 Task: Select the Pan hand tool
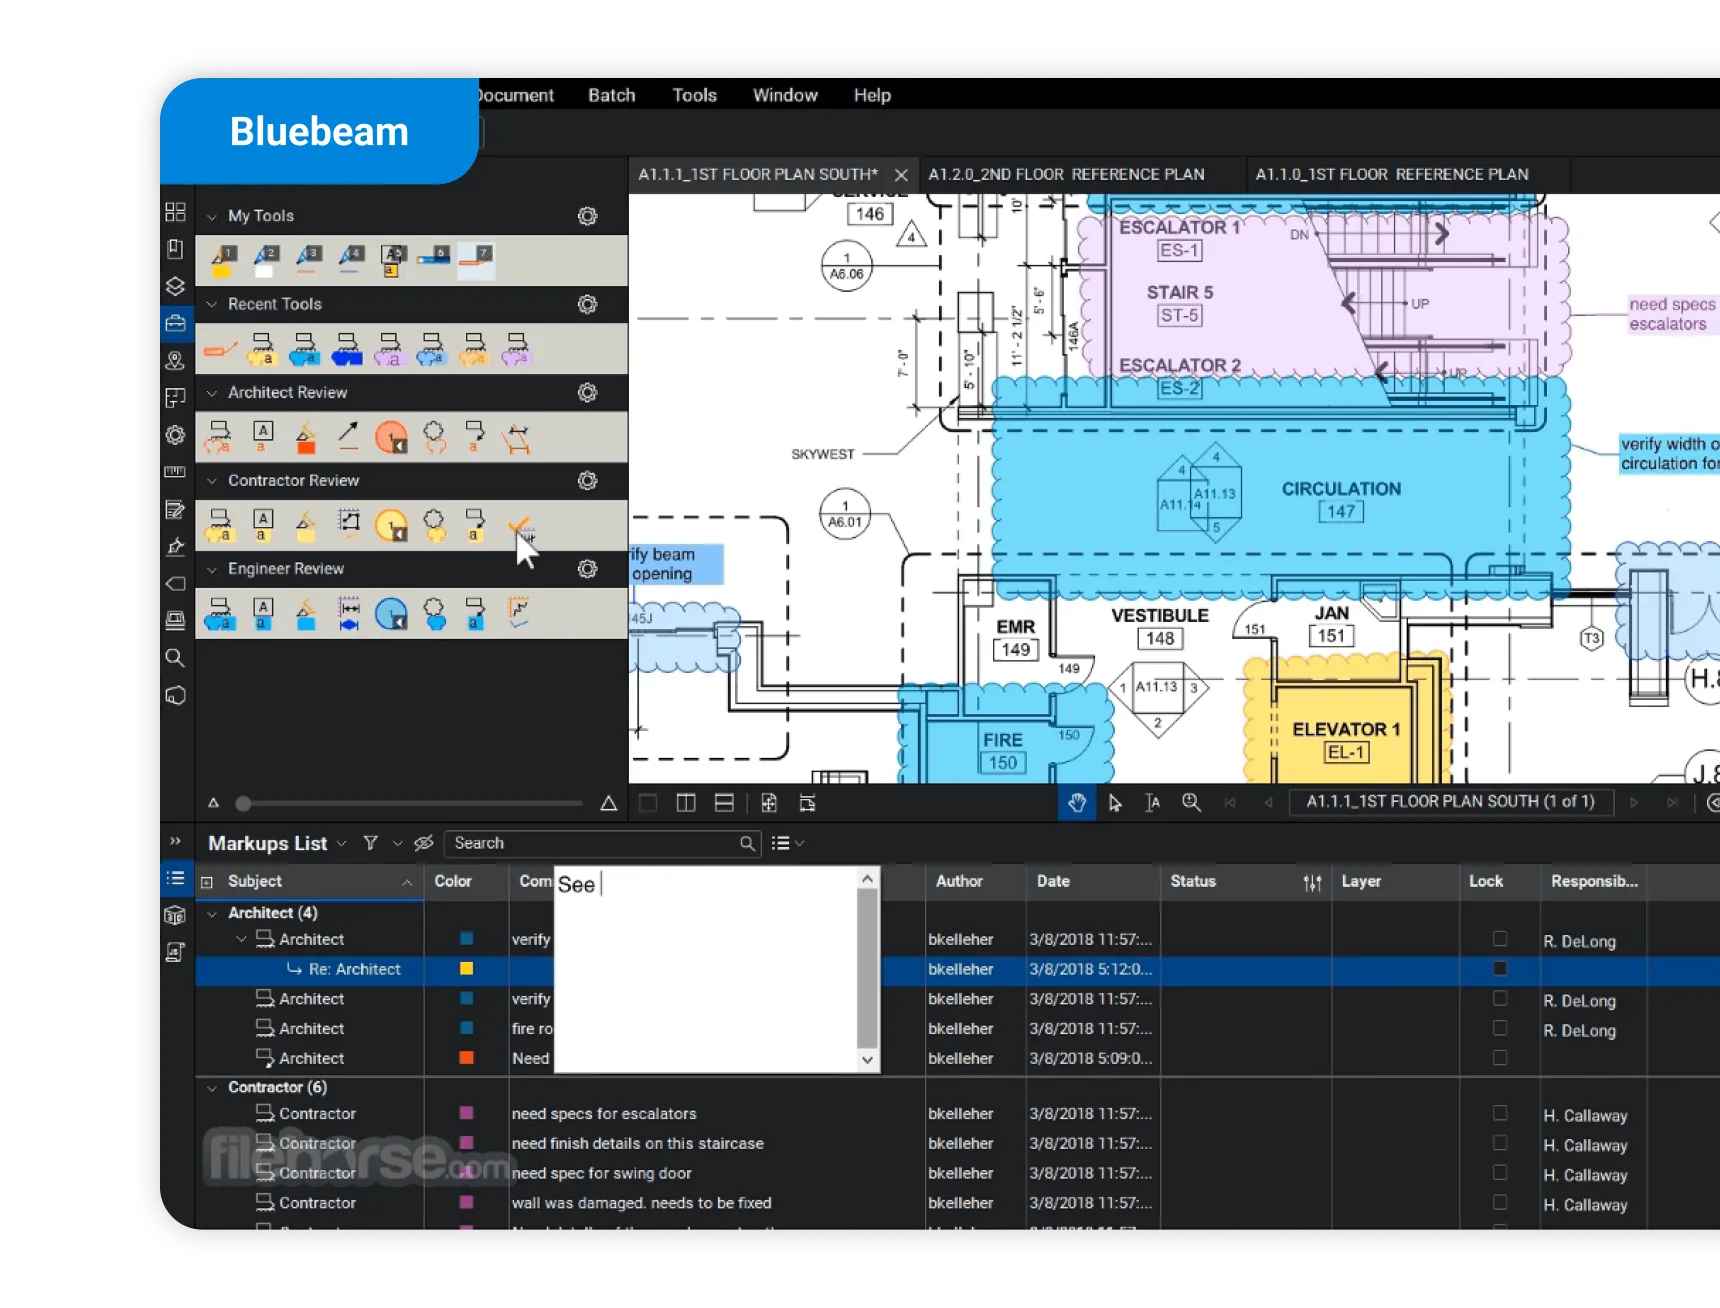1077,802
